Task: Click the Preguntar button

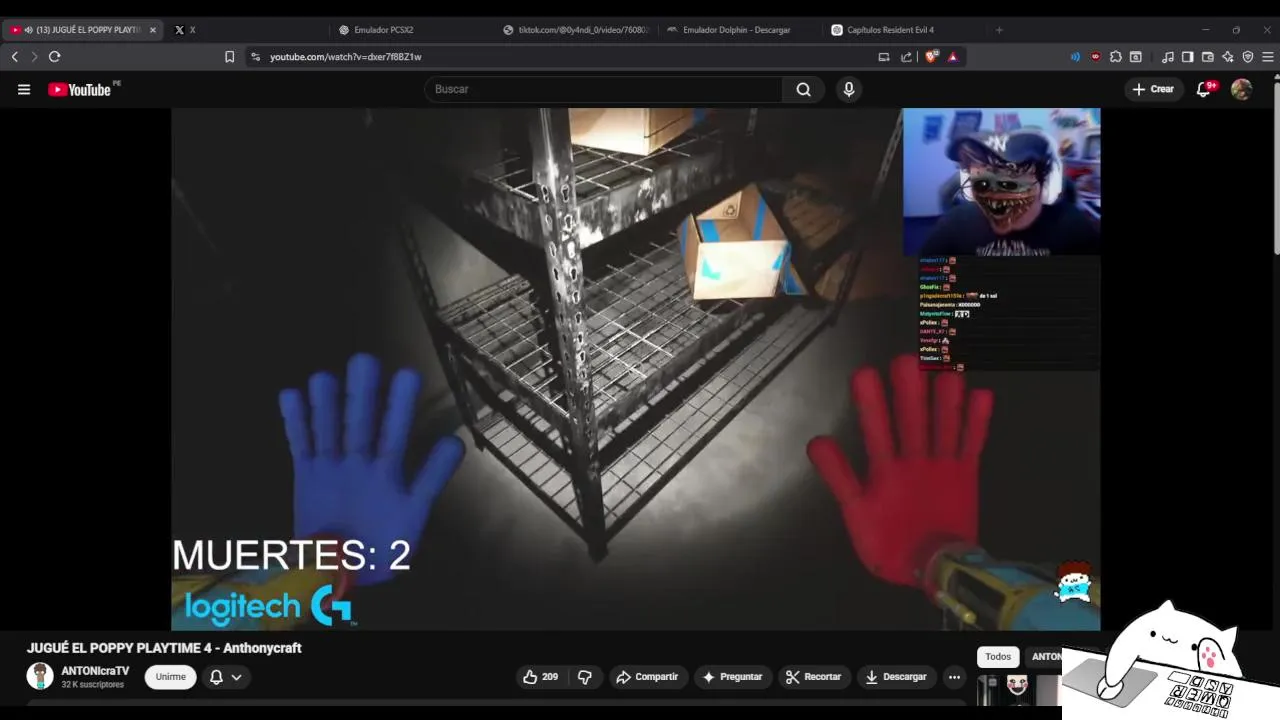Action: pos(733,677)
